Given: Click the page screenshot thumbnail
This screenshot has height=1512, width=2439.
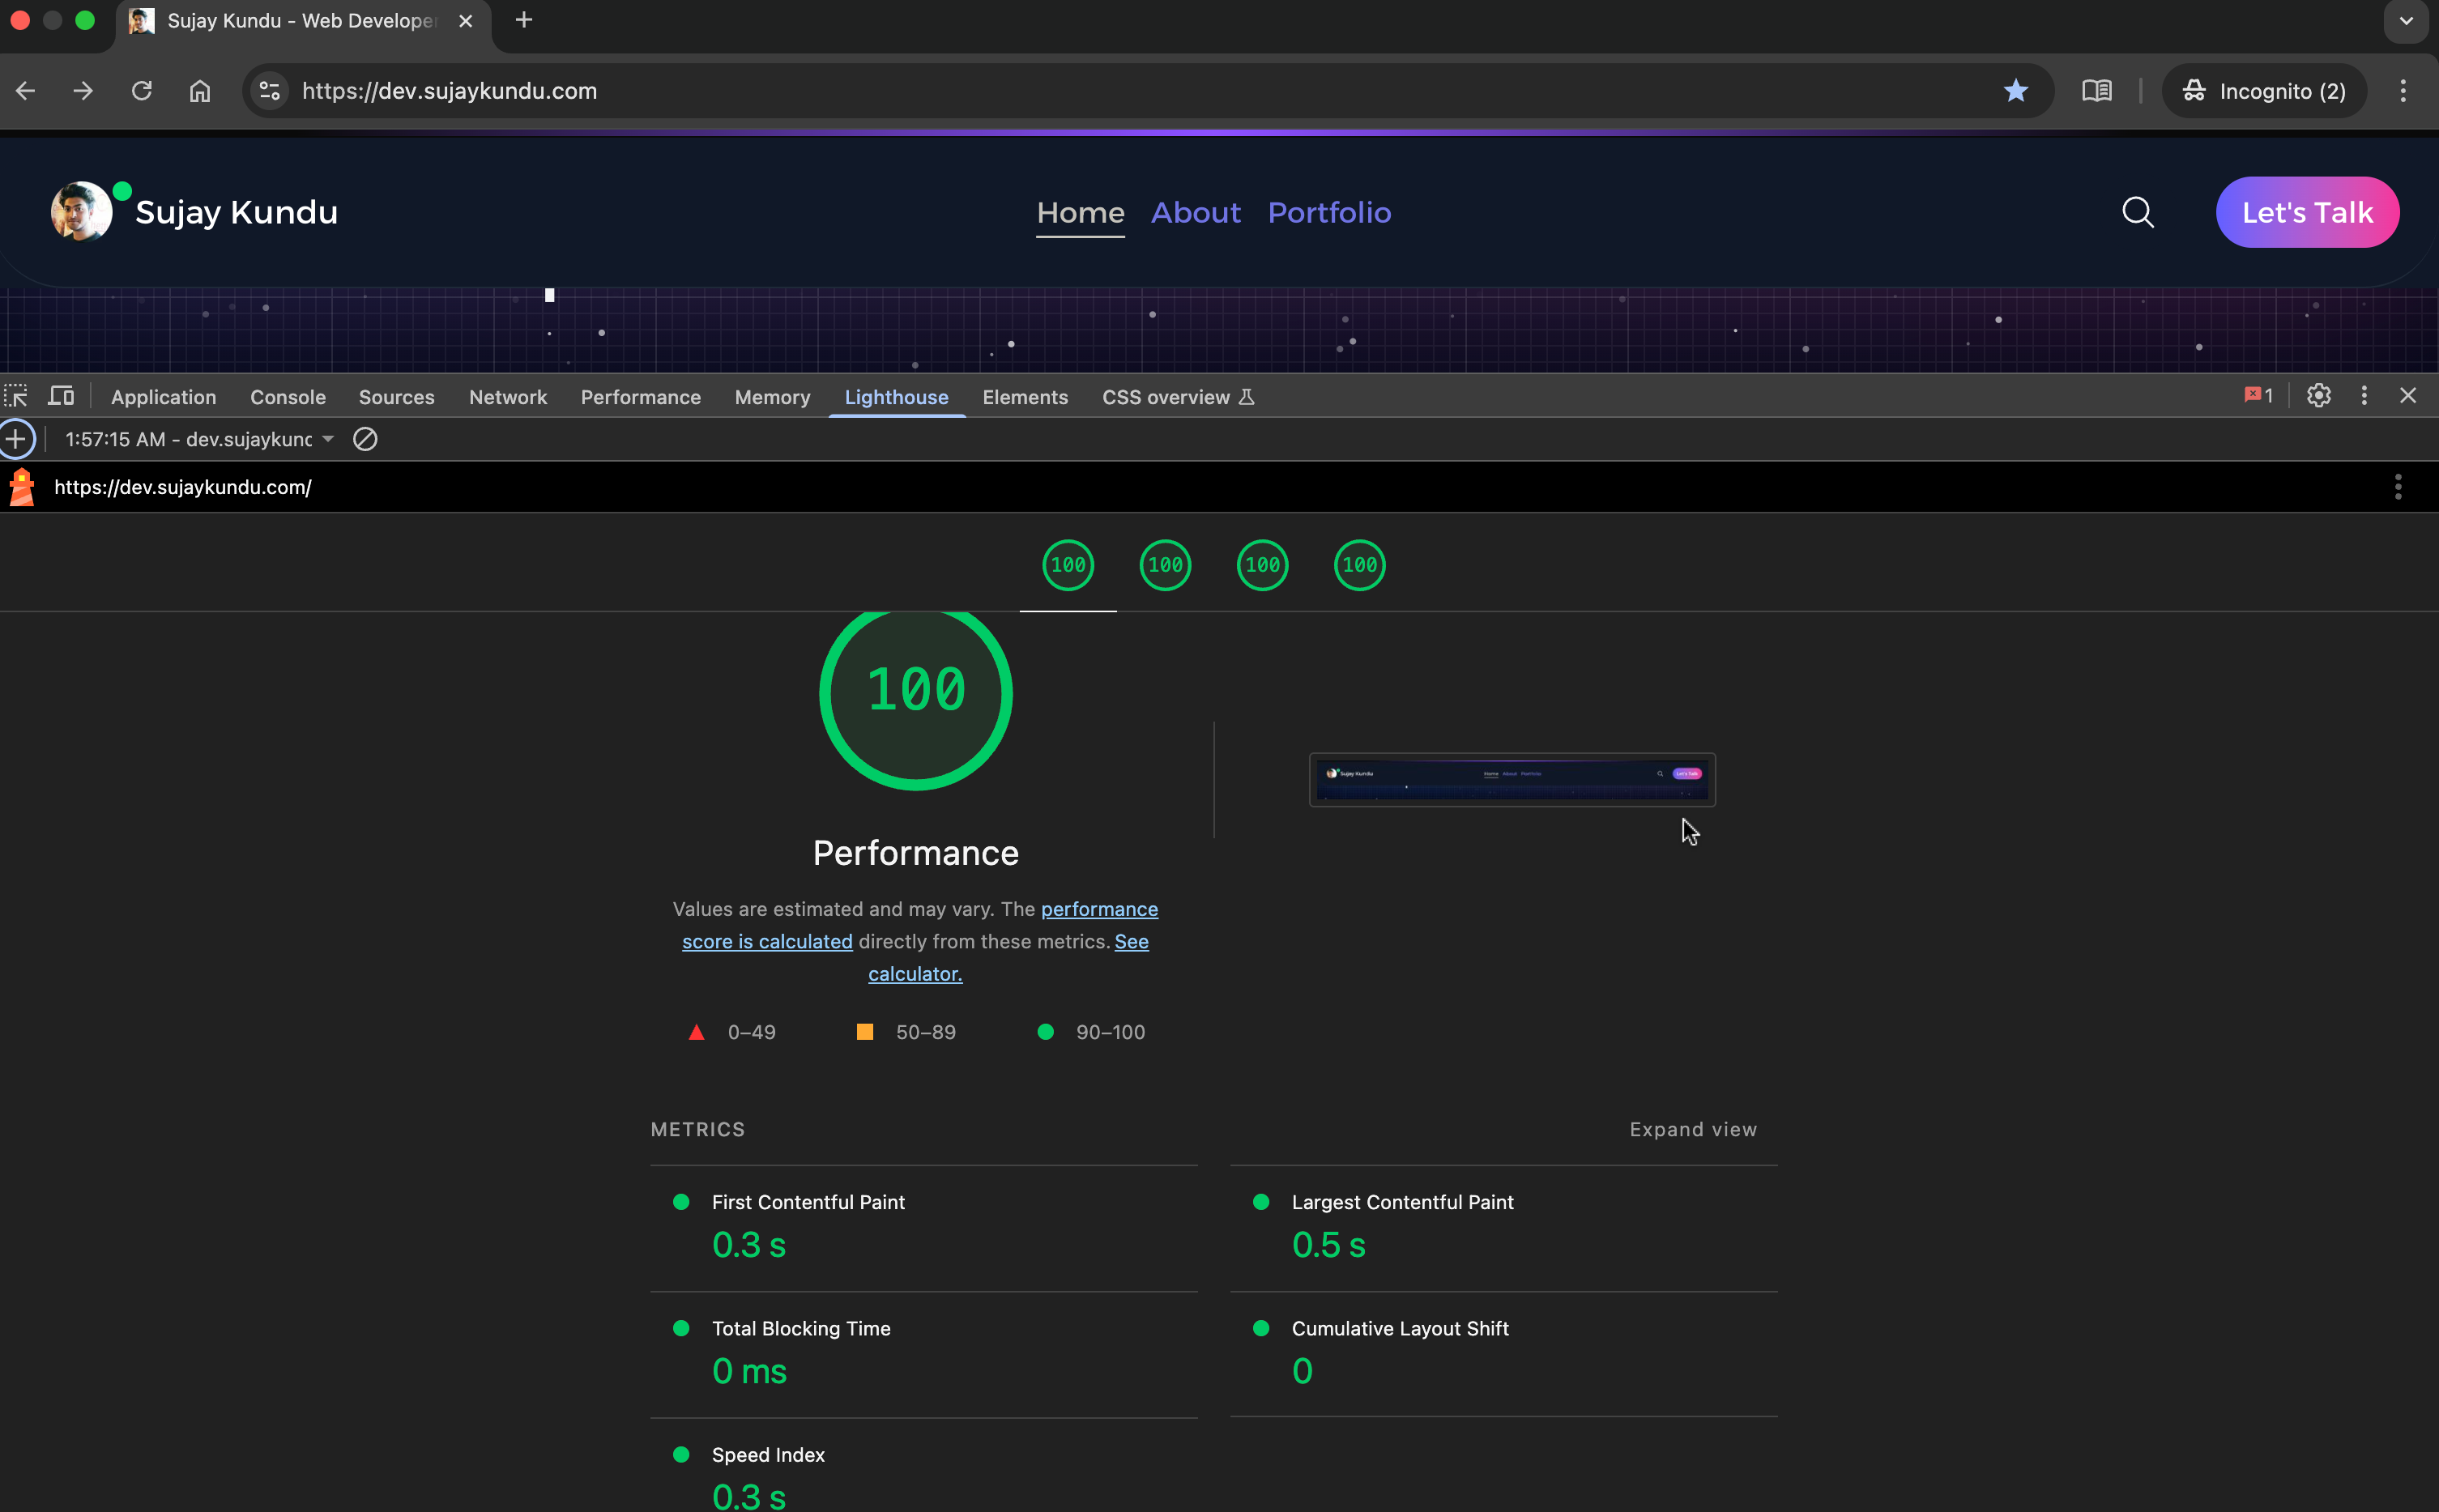Looking at the screenshot, I should click(x=1511, y=780).
